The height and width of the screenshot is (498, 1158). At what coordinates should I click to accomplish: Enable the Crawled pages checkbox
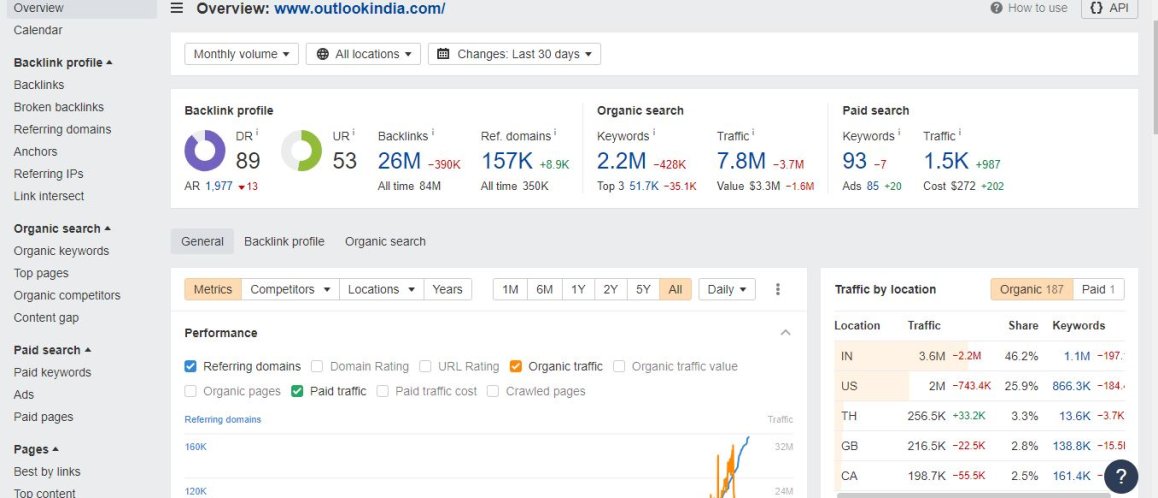tap(493, 392)
